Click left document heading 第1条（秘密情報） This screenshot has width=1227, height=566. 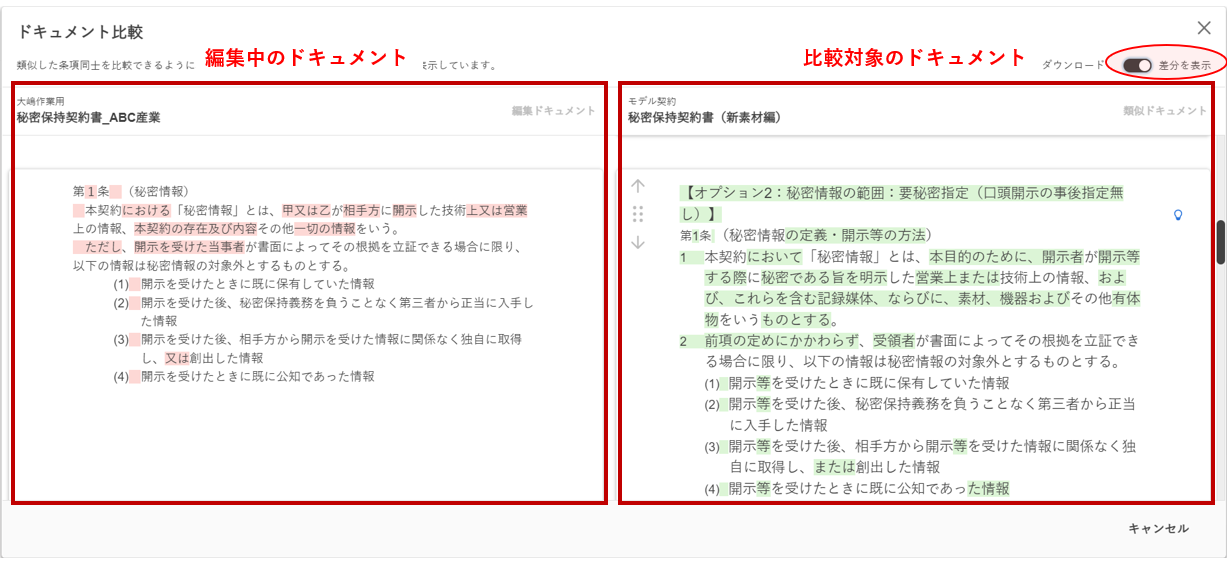[130, 191]
